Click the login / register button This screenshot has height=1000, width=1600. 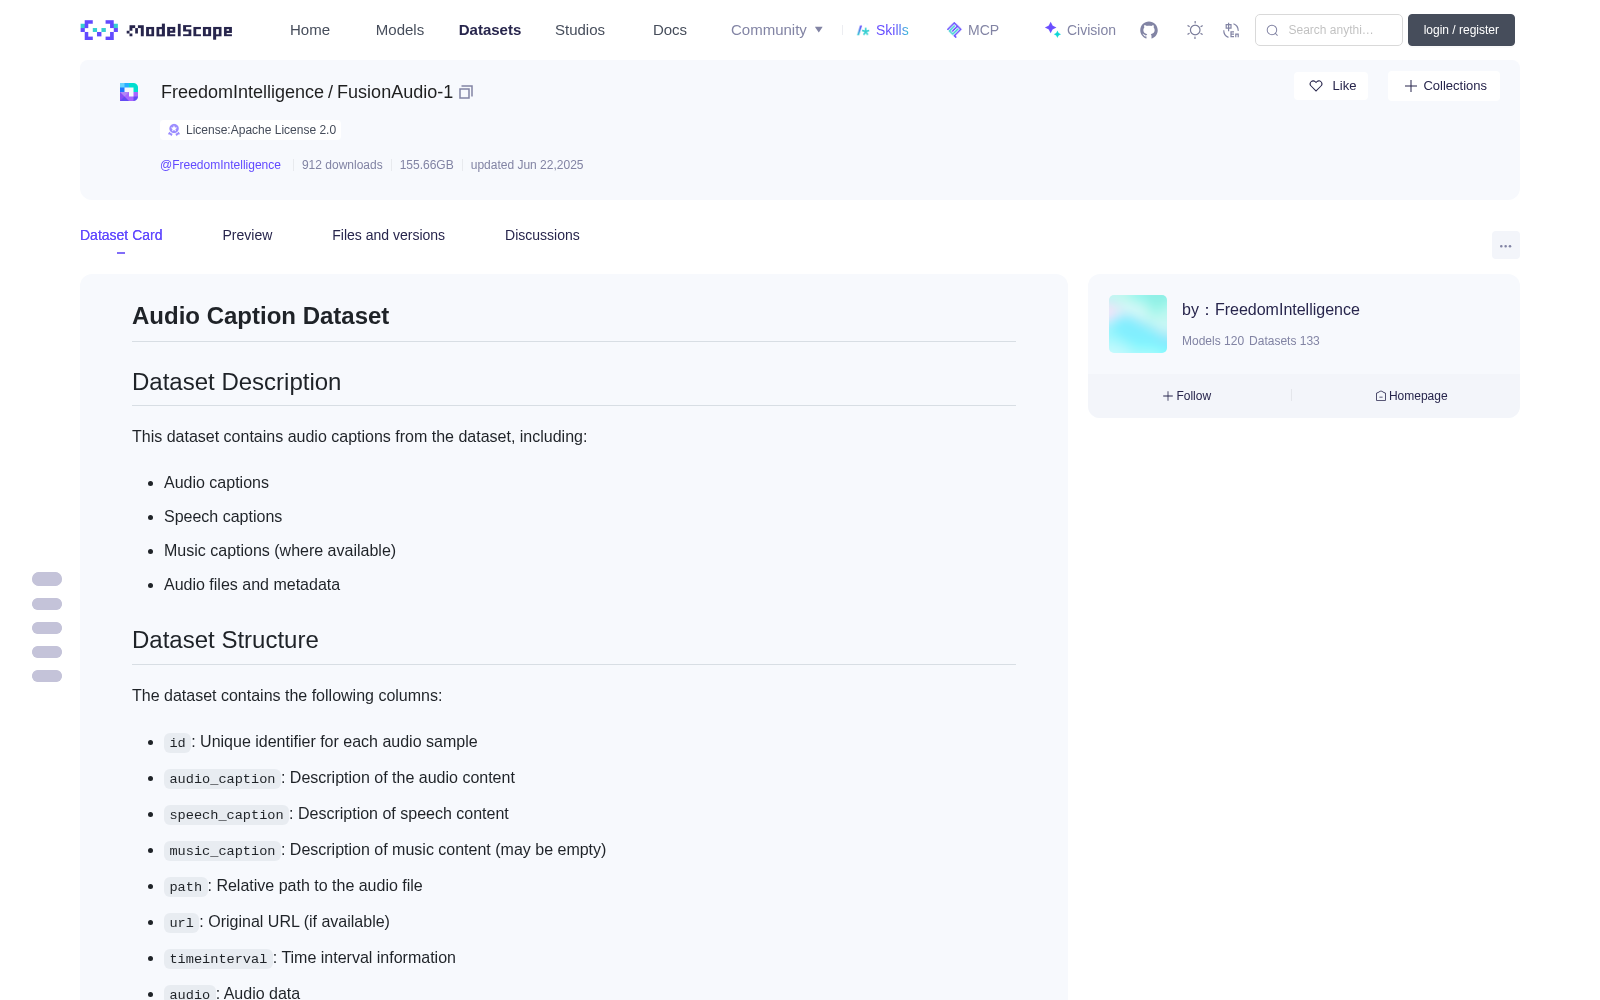(1461, 30)
